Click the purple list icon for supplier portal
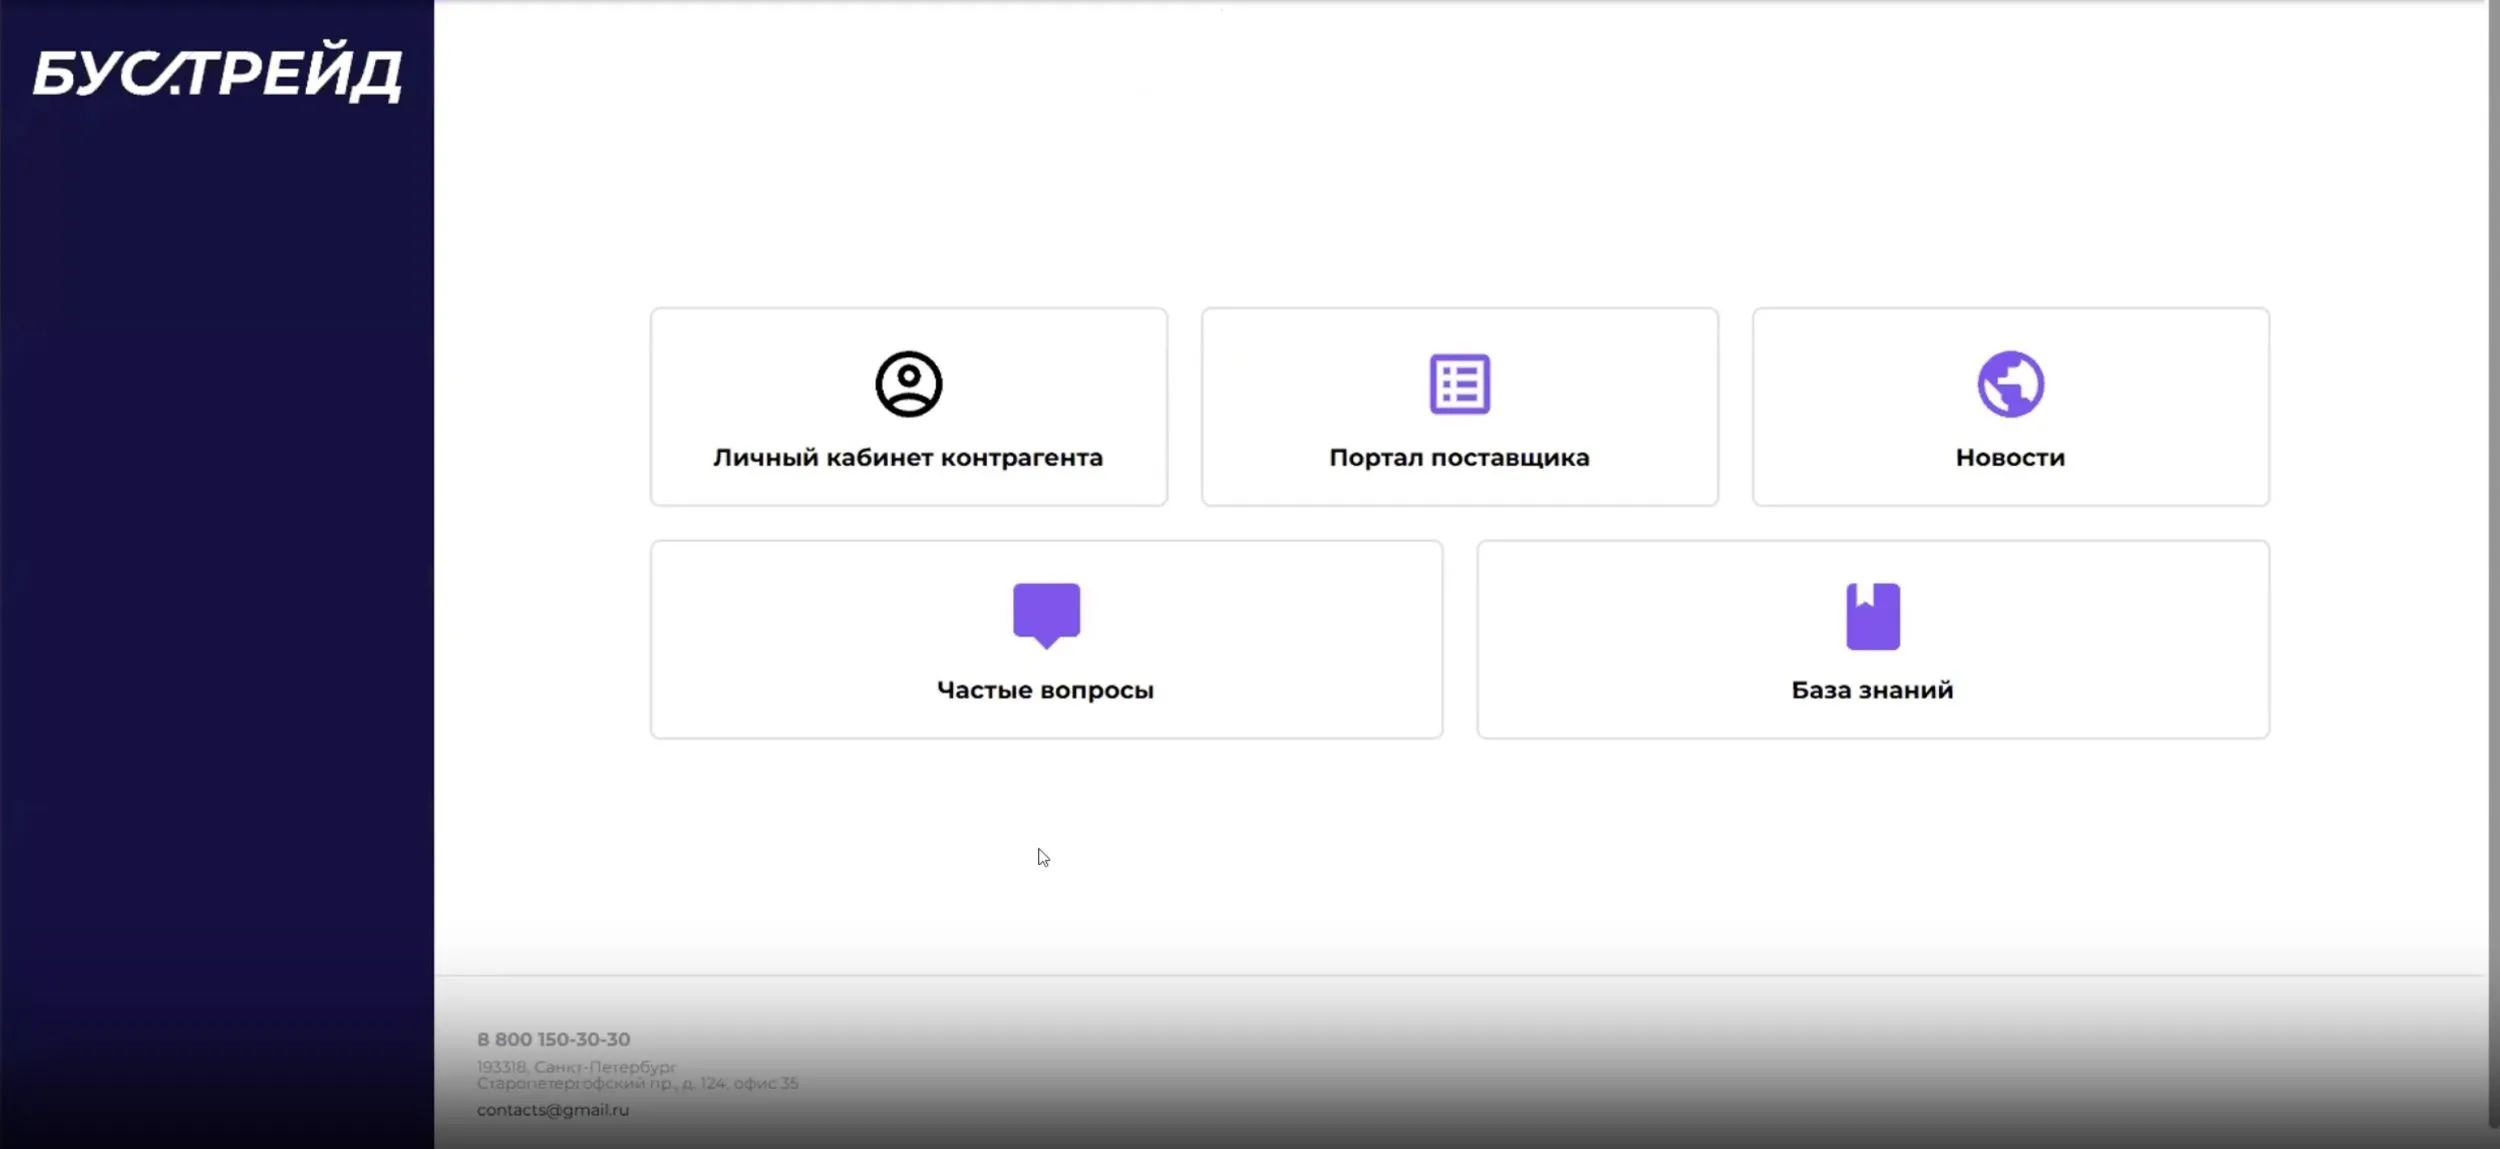The height and width of the screenshot is (1149, 2500). tap(1459, 384)
